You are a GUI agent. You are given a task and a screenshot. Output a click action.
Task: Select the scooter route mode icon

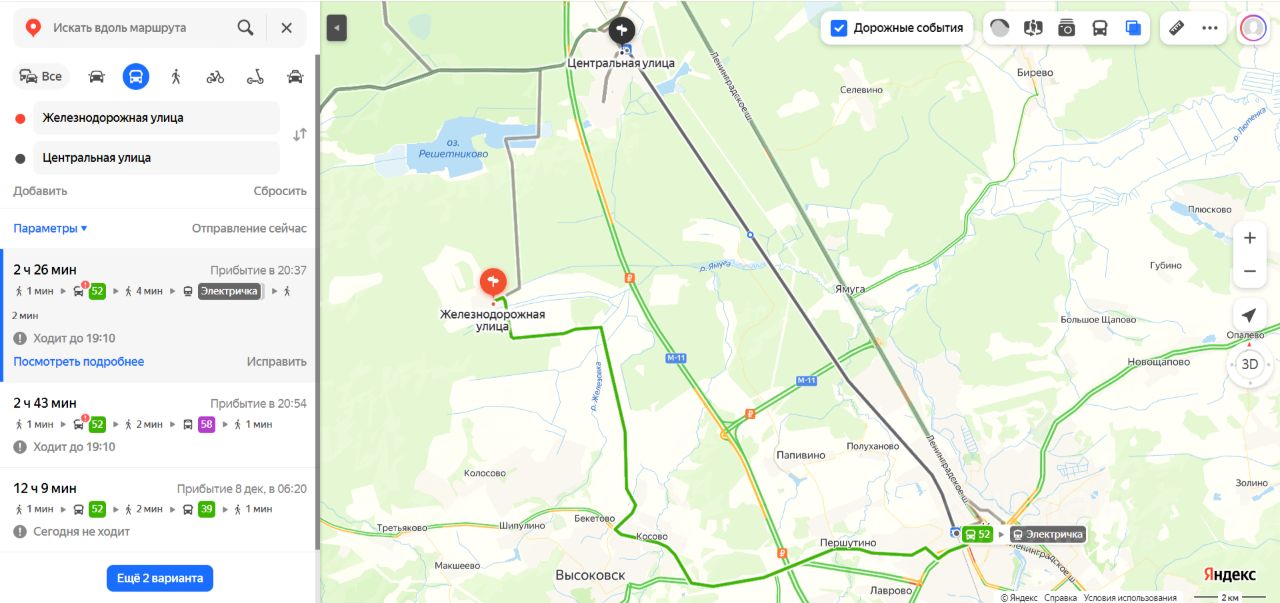point(255,77)
